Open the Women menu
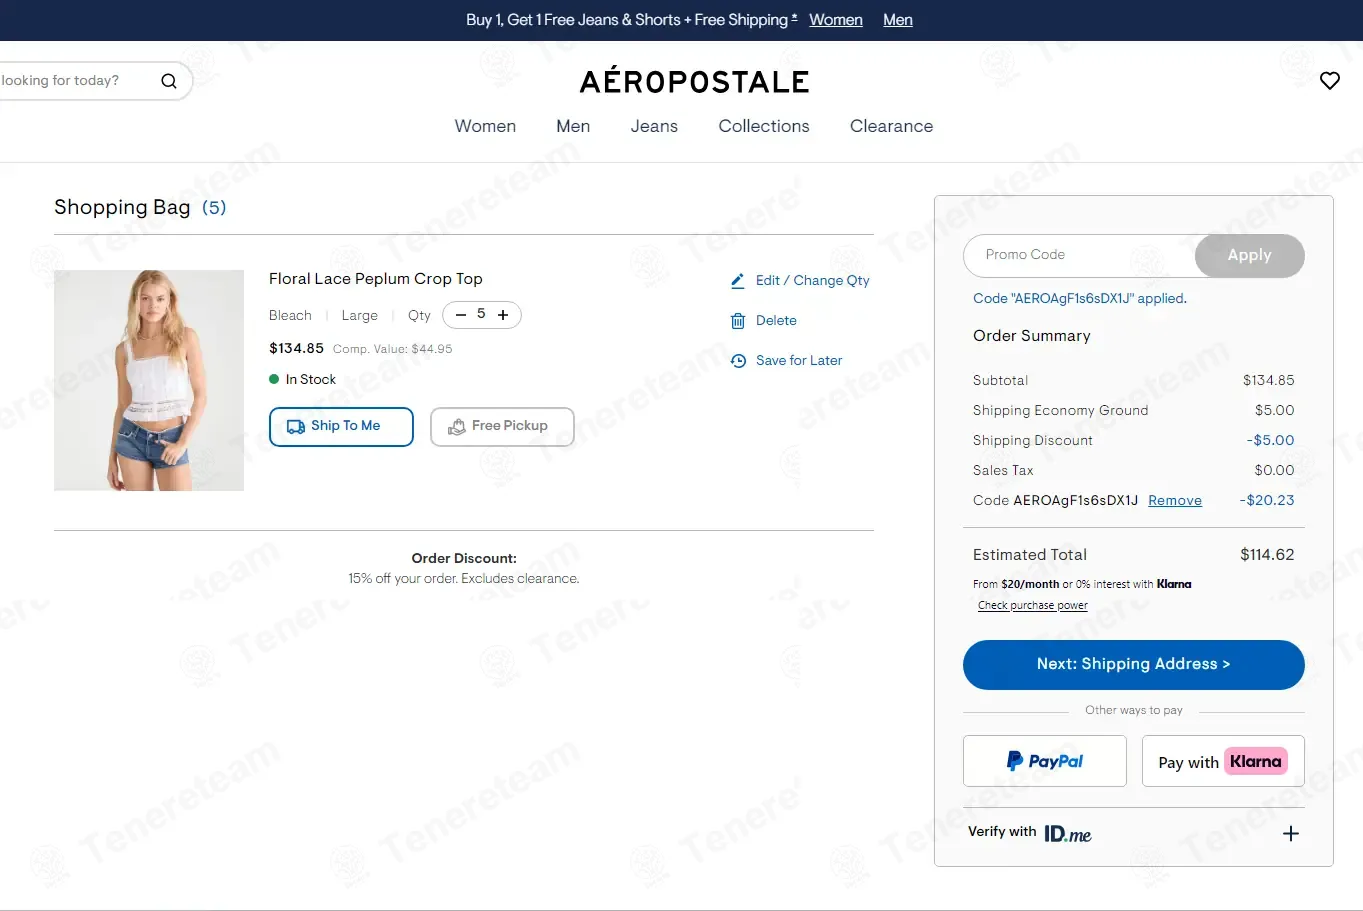This screenshot has height=911, width=1363. pyautogui.click(x=485, y=126)
